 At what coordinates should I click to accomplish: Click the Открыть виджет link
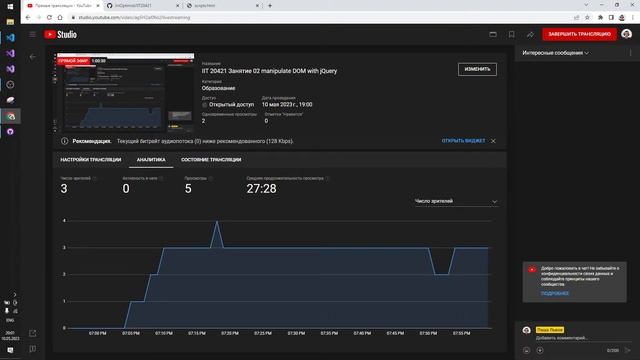pos(463,141)
